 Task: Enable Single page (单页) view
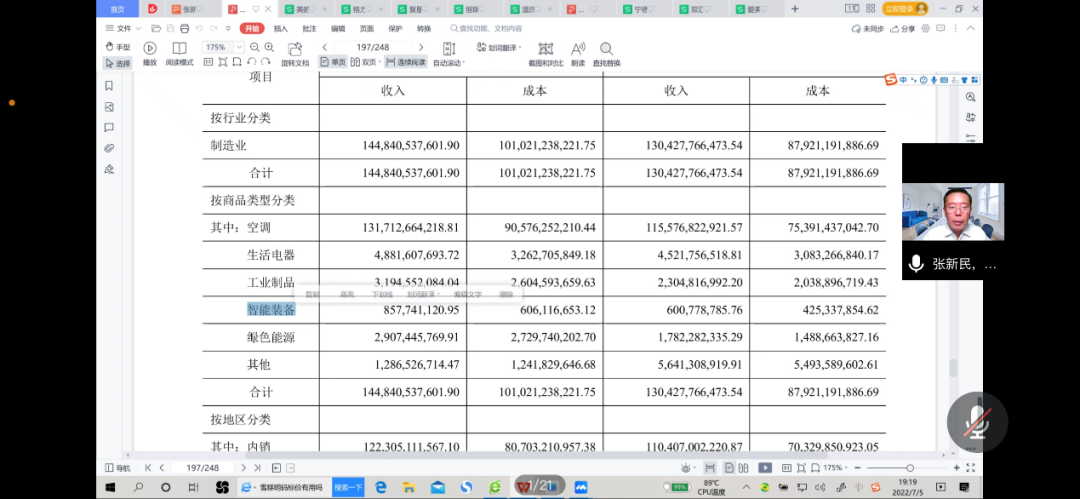point(332,62)
